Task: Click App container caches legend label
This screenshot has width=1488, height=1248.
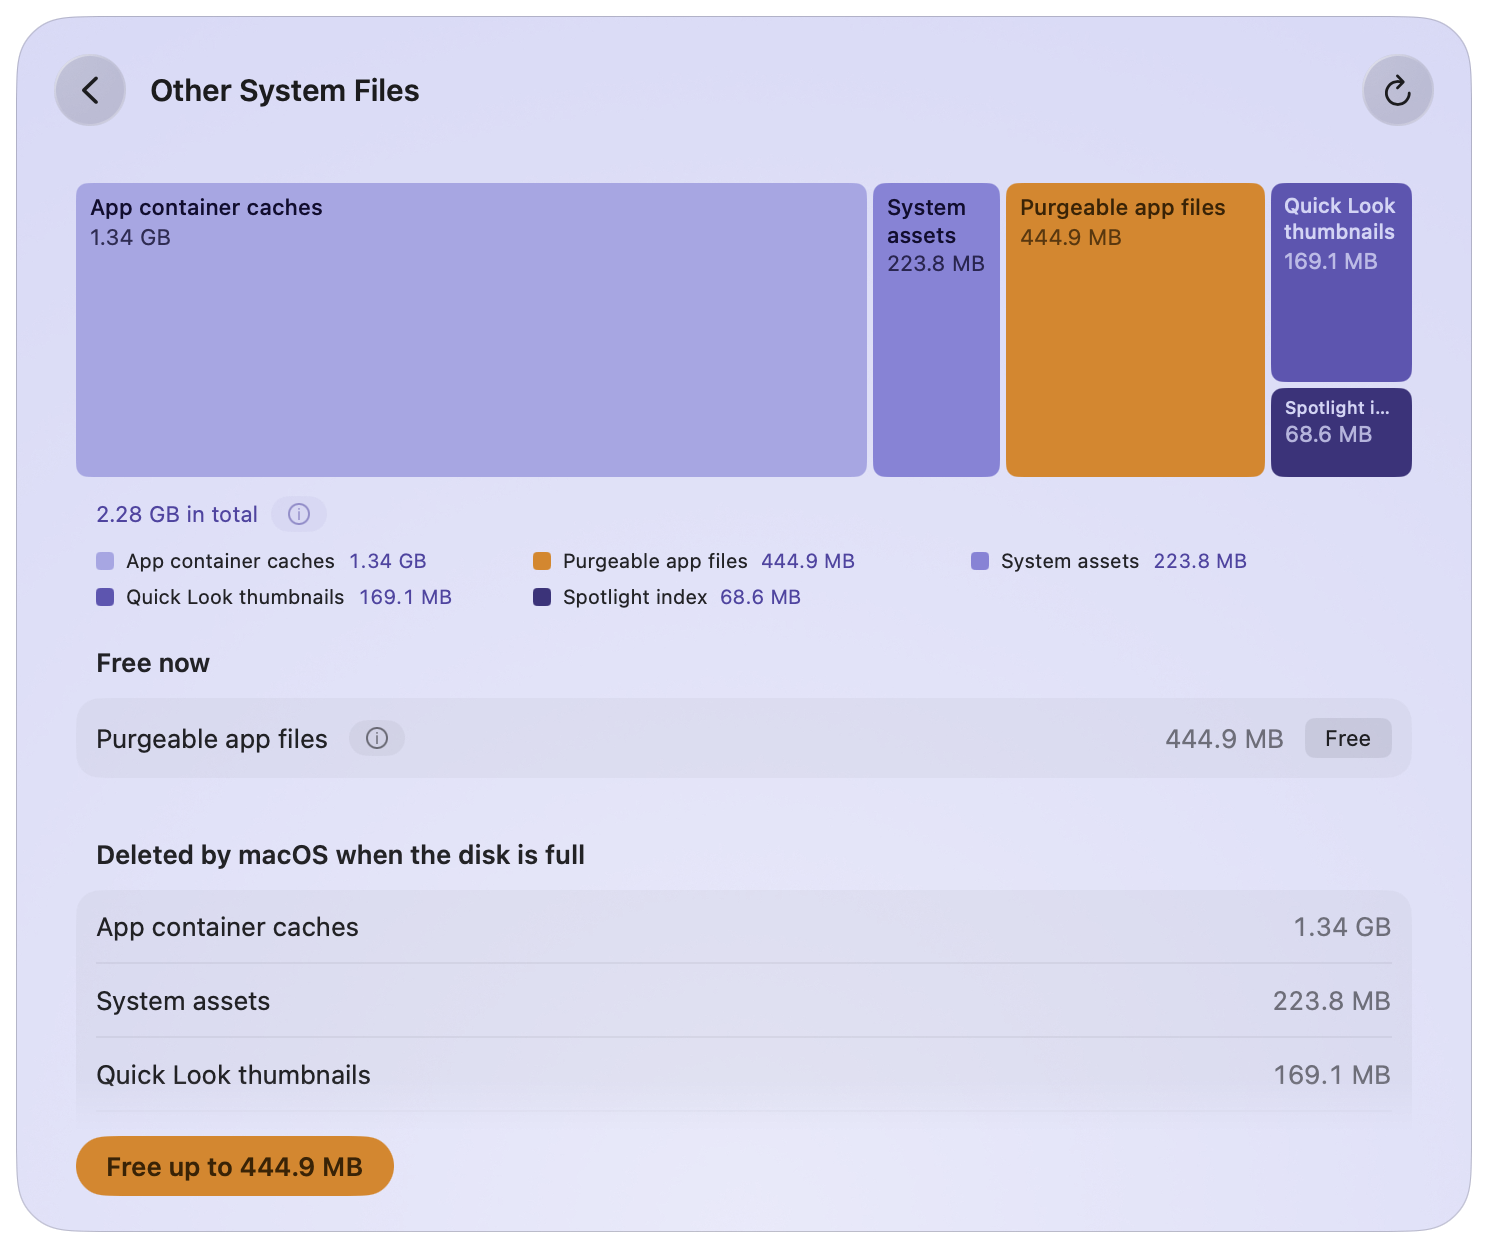Action: pyautogui.click(x=230, y=561)
